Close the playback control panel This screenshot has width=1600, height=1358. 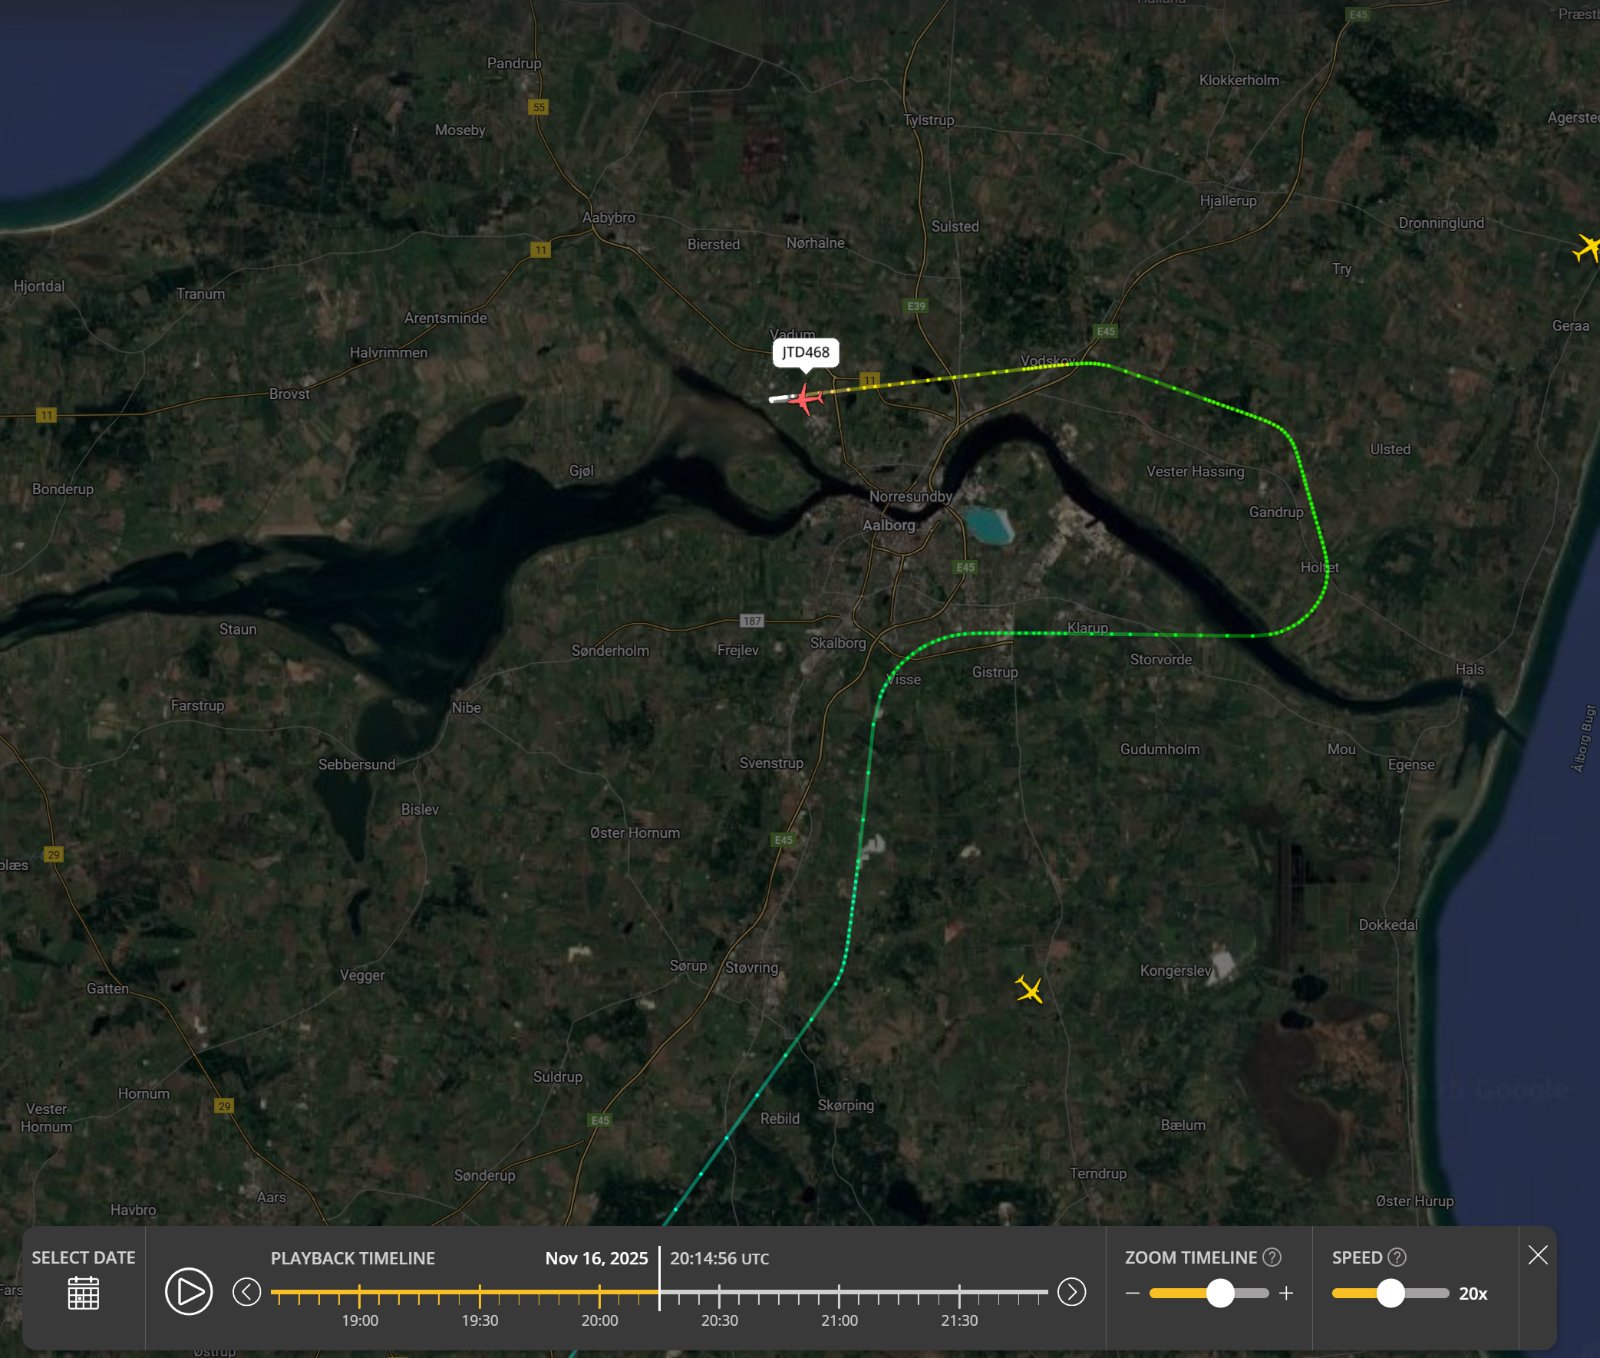point(1538,1255)
